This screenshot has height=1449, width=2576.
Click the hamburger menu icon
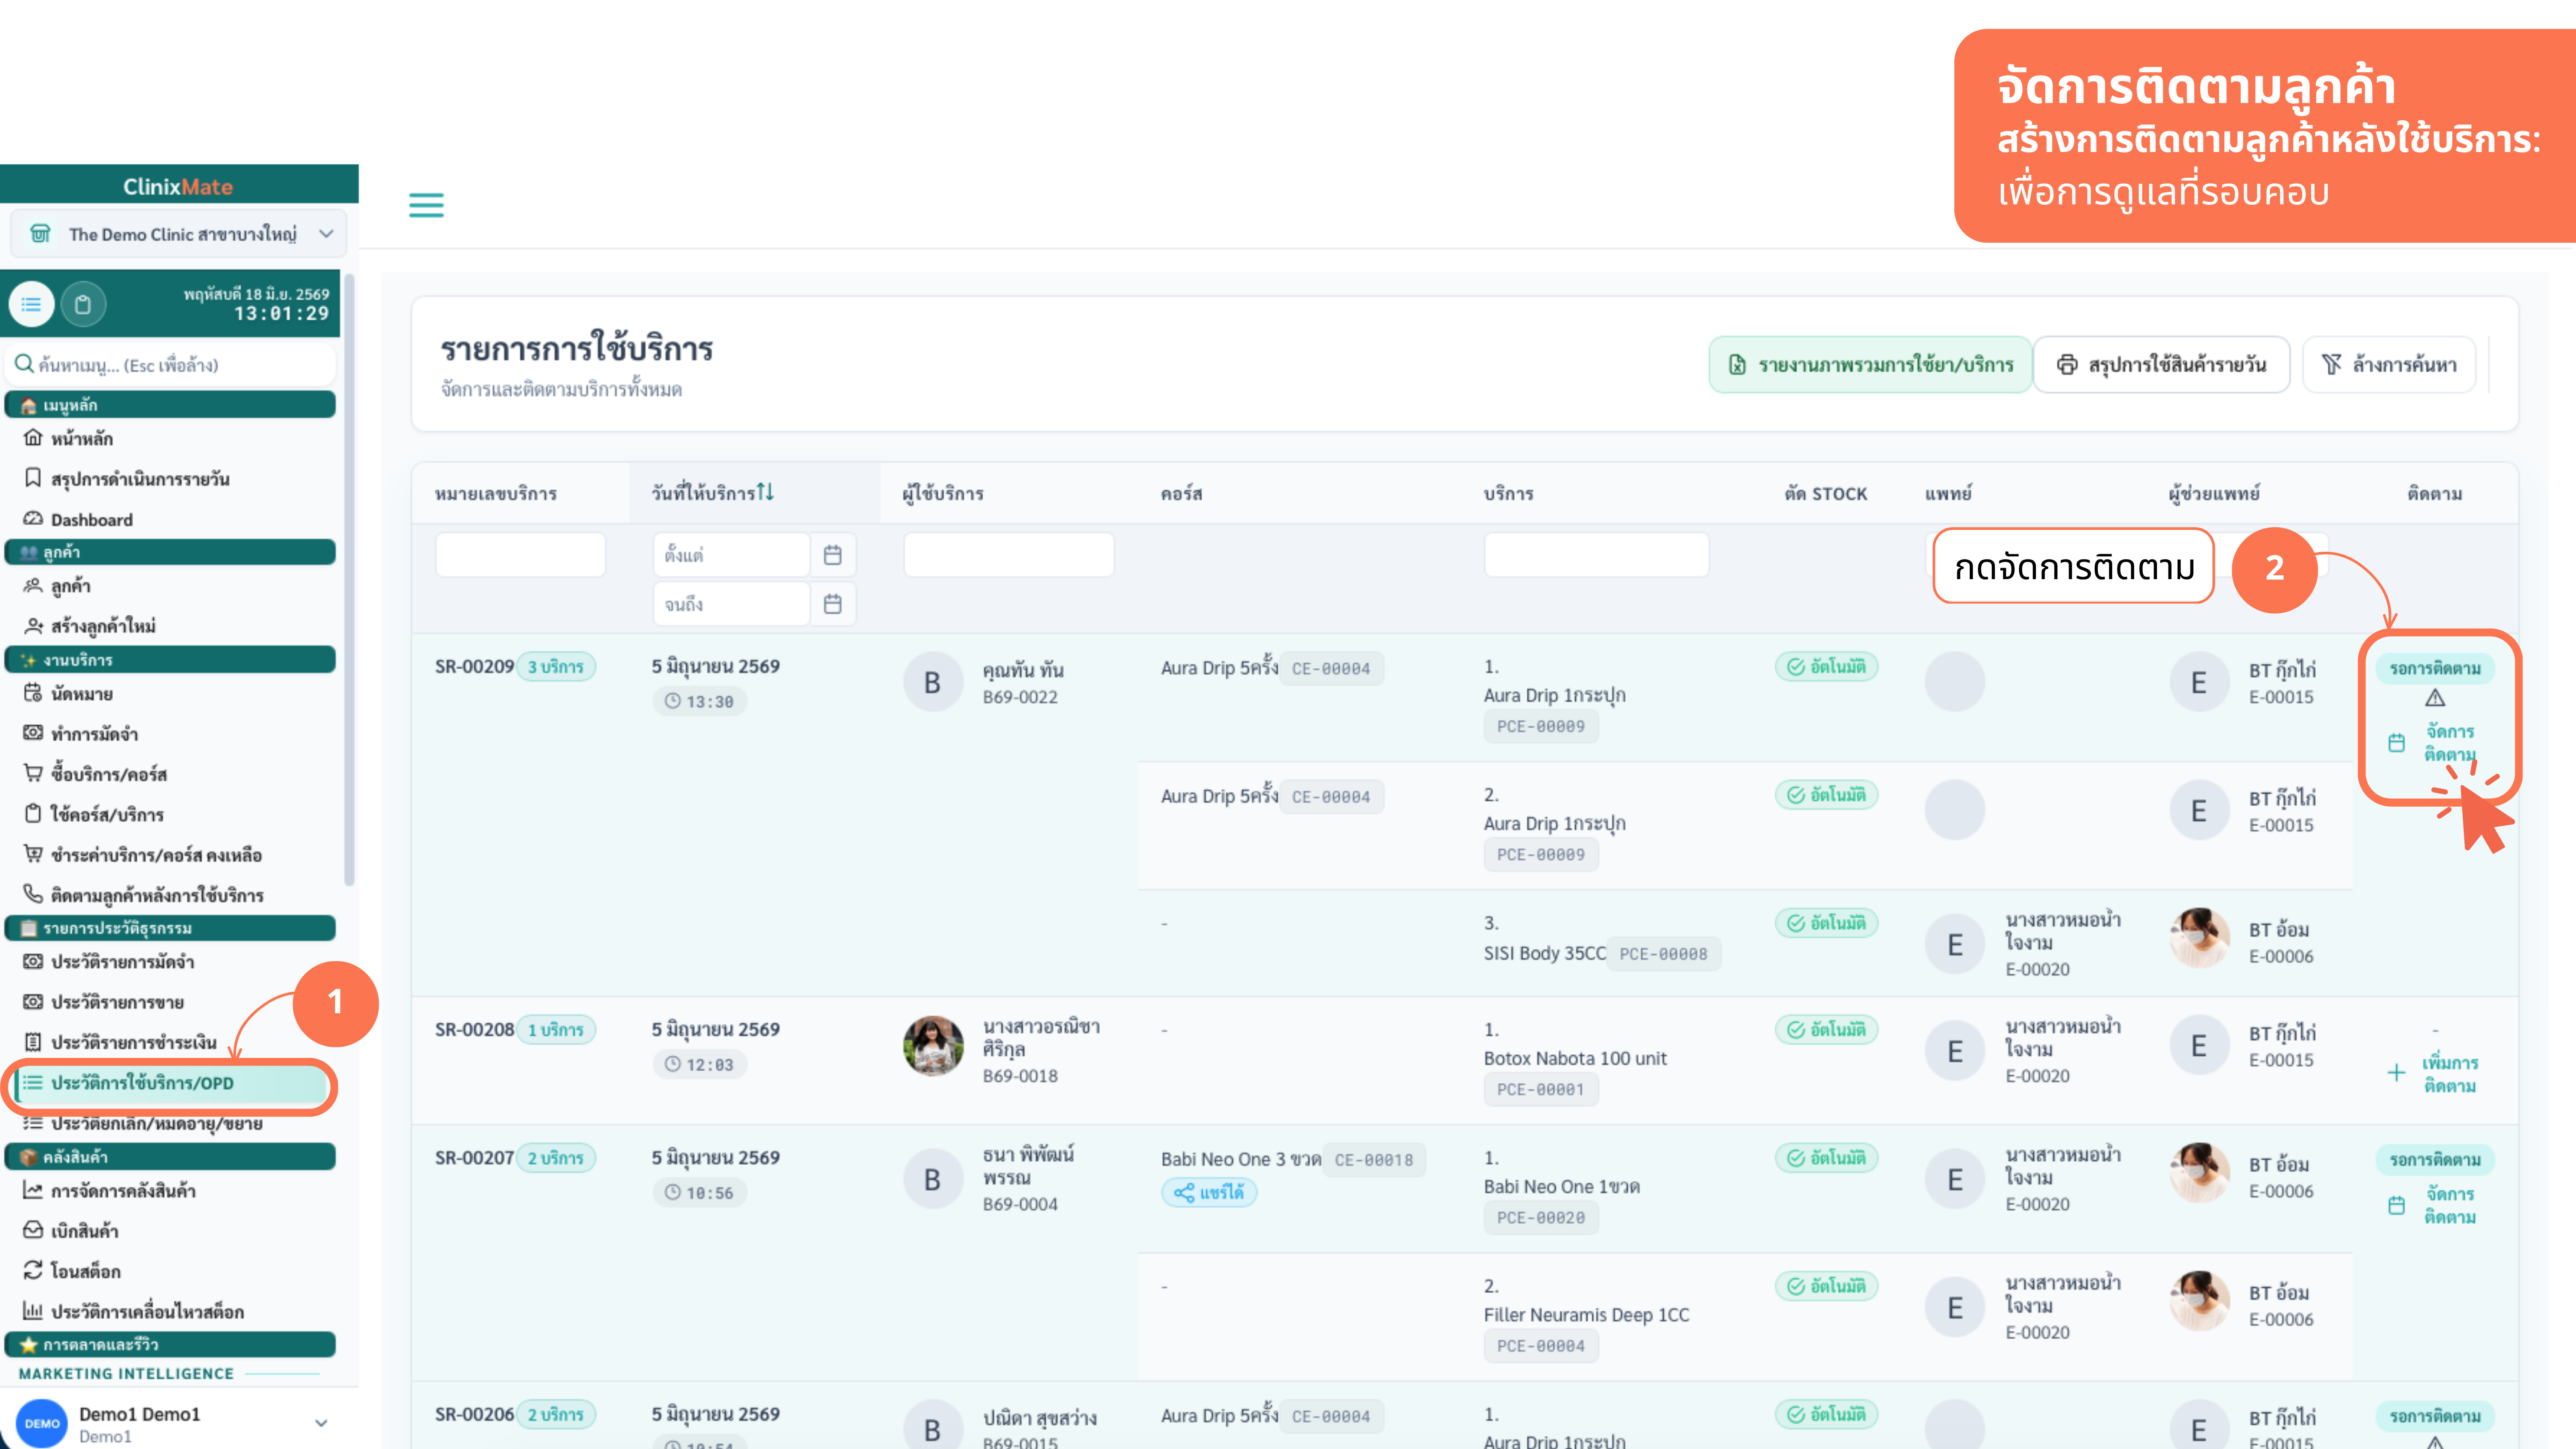pyautogui.click(x=426, y=205)
